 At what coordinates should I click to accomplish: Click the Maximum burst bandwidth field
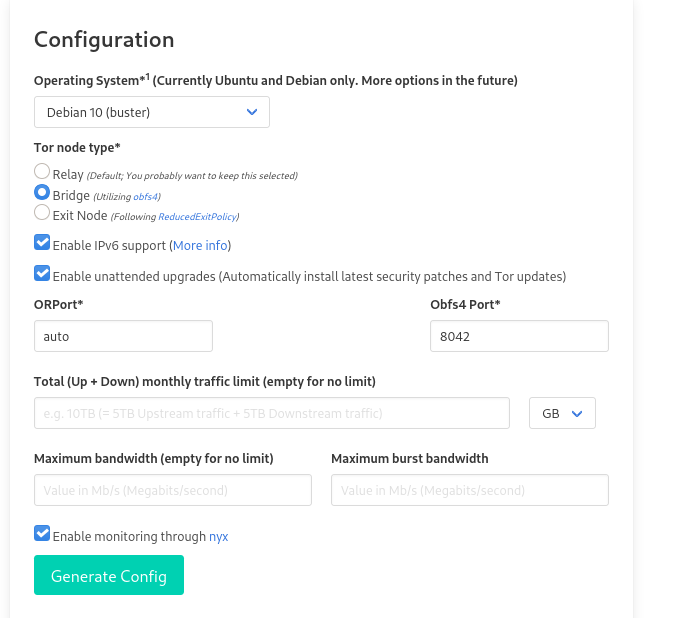pyautogui.click(x=470, y=490)
